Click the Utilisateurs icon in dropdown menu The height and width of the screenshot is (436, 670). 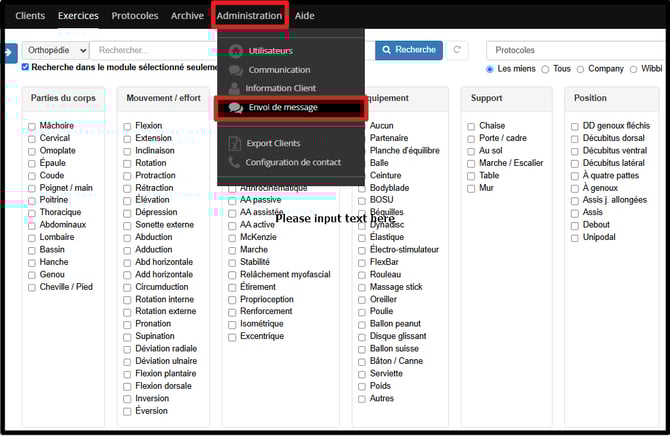(x=236, y=51)
